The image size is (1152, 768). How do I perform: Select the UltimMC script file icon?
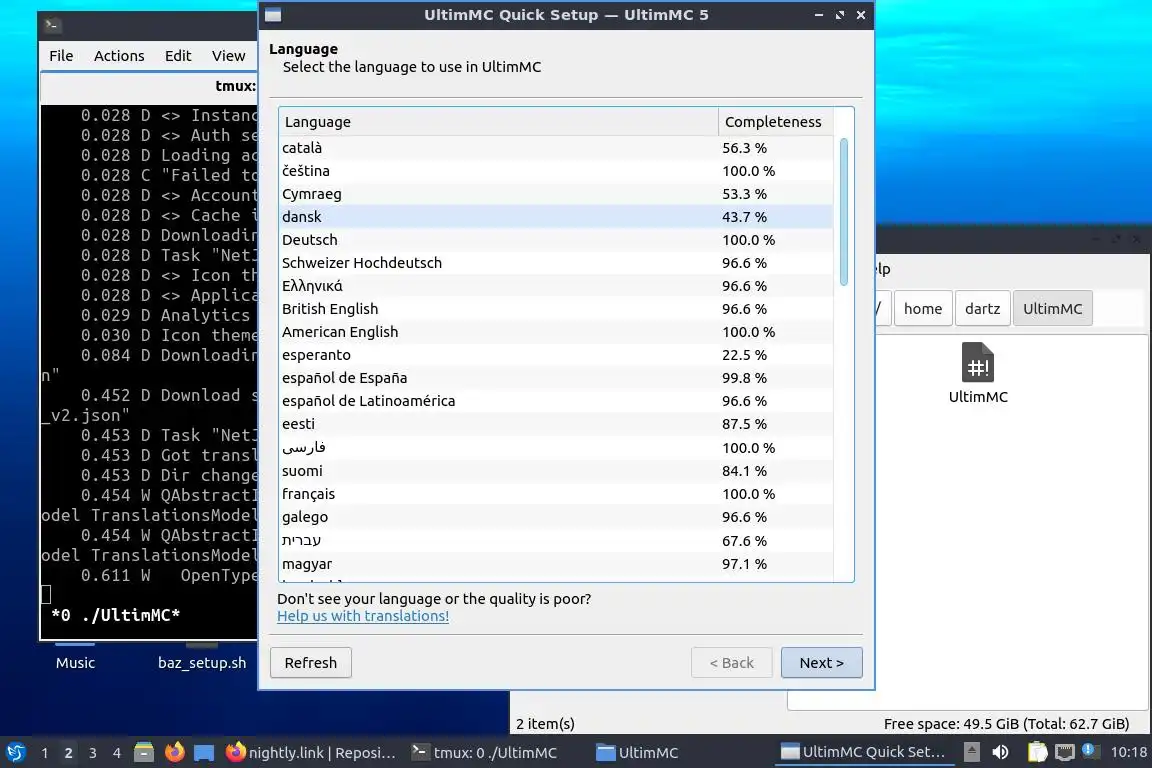click(977, 362)
